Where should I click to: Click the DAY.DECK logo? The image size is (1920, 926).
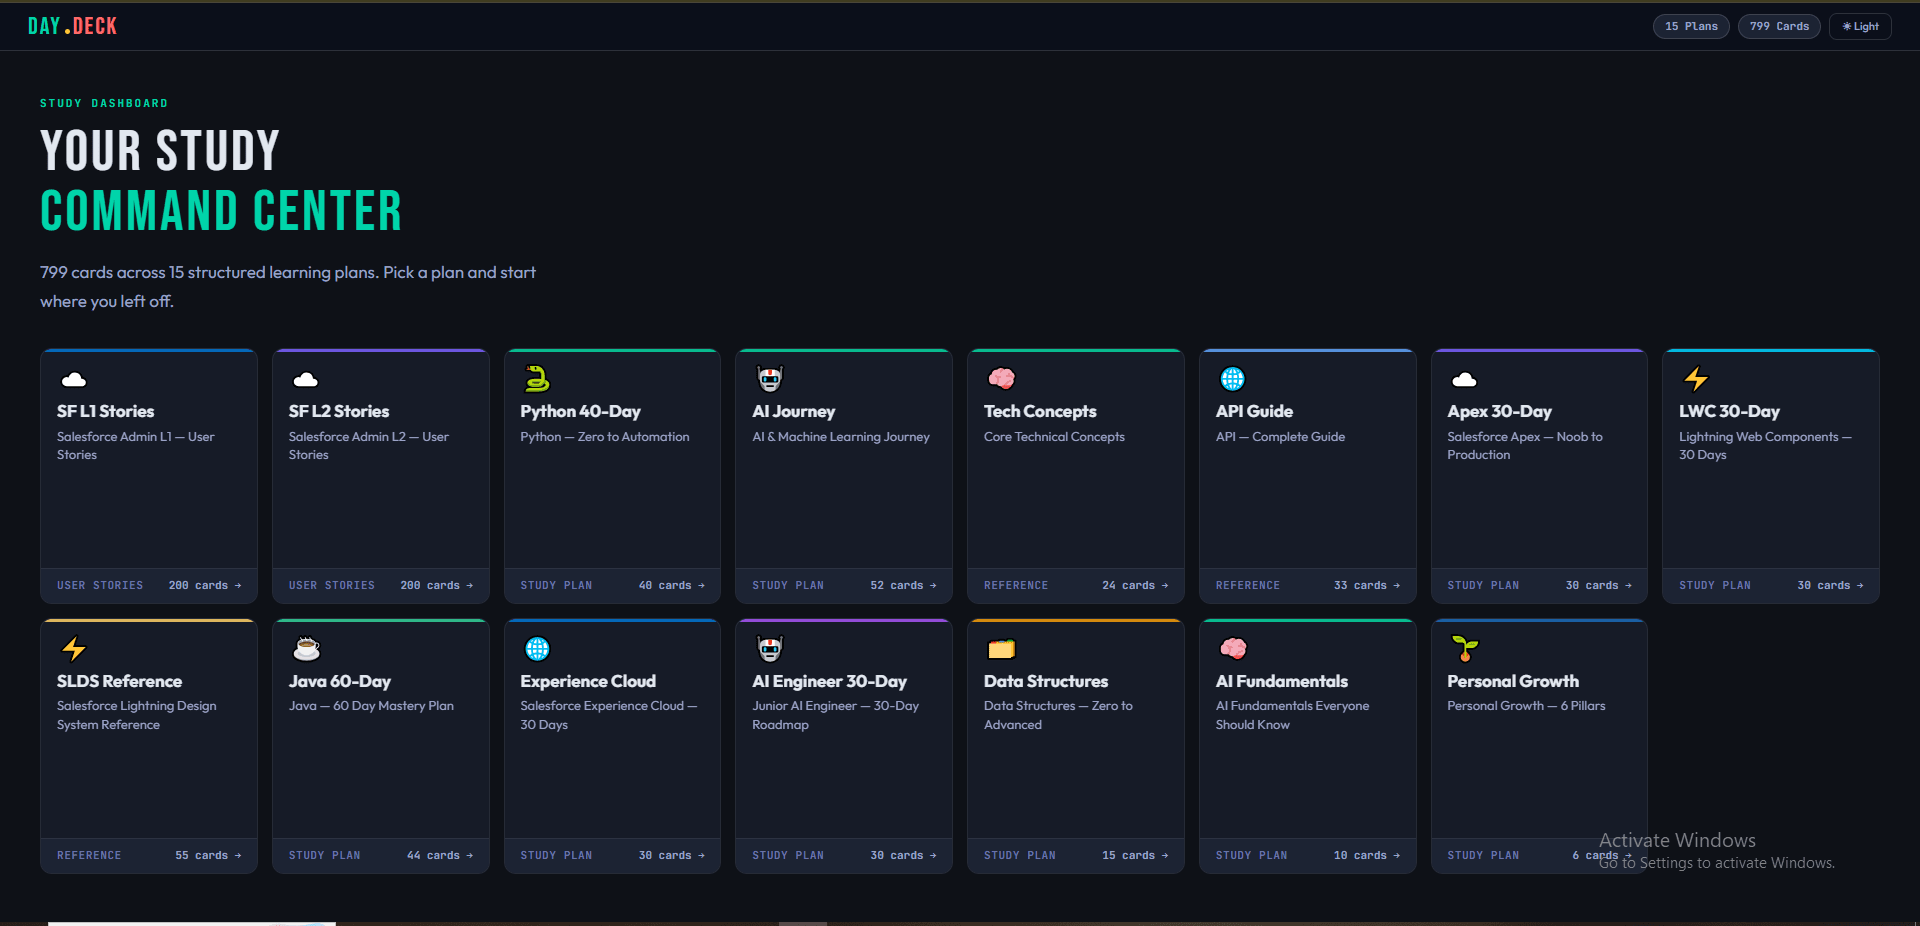click(72, 26)
